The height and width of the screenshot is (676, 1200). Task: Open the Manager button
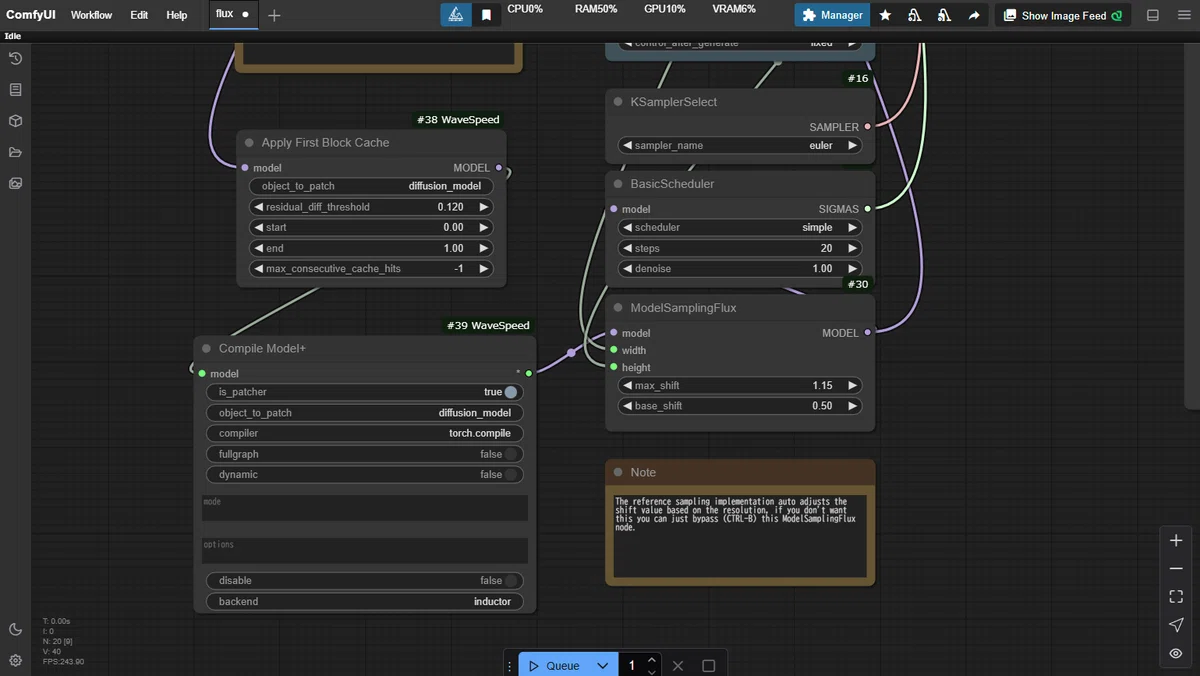click(x=833, y=15)
